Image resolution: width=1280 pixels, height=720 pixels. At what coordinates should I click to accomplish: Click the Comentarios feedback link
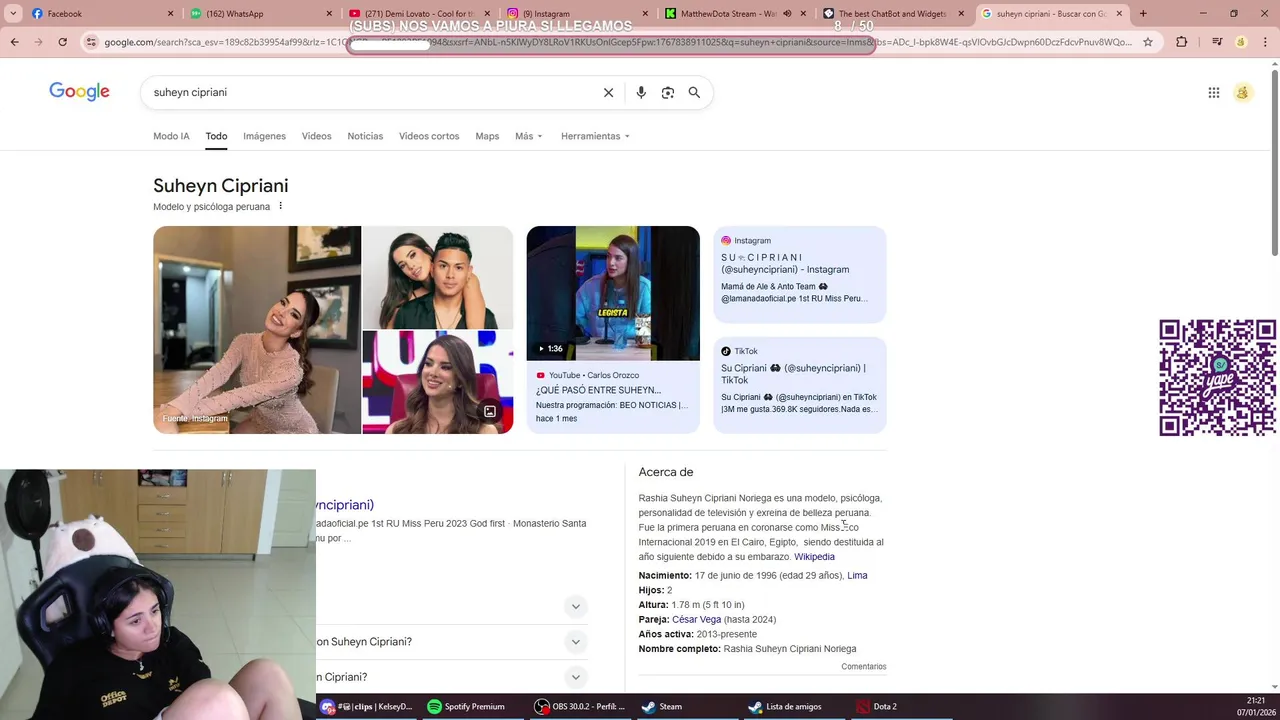pyautogui.click(x=863, y=666)
